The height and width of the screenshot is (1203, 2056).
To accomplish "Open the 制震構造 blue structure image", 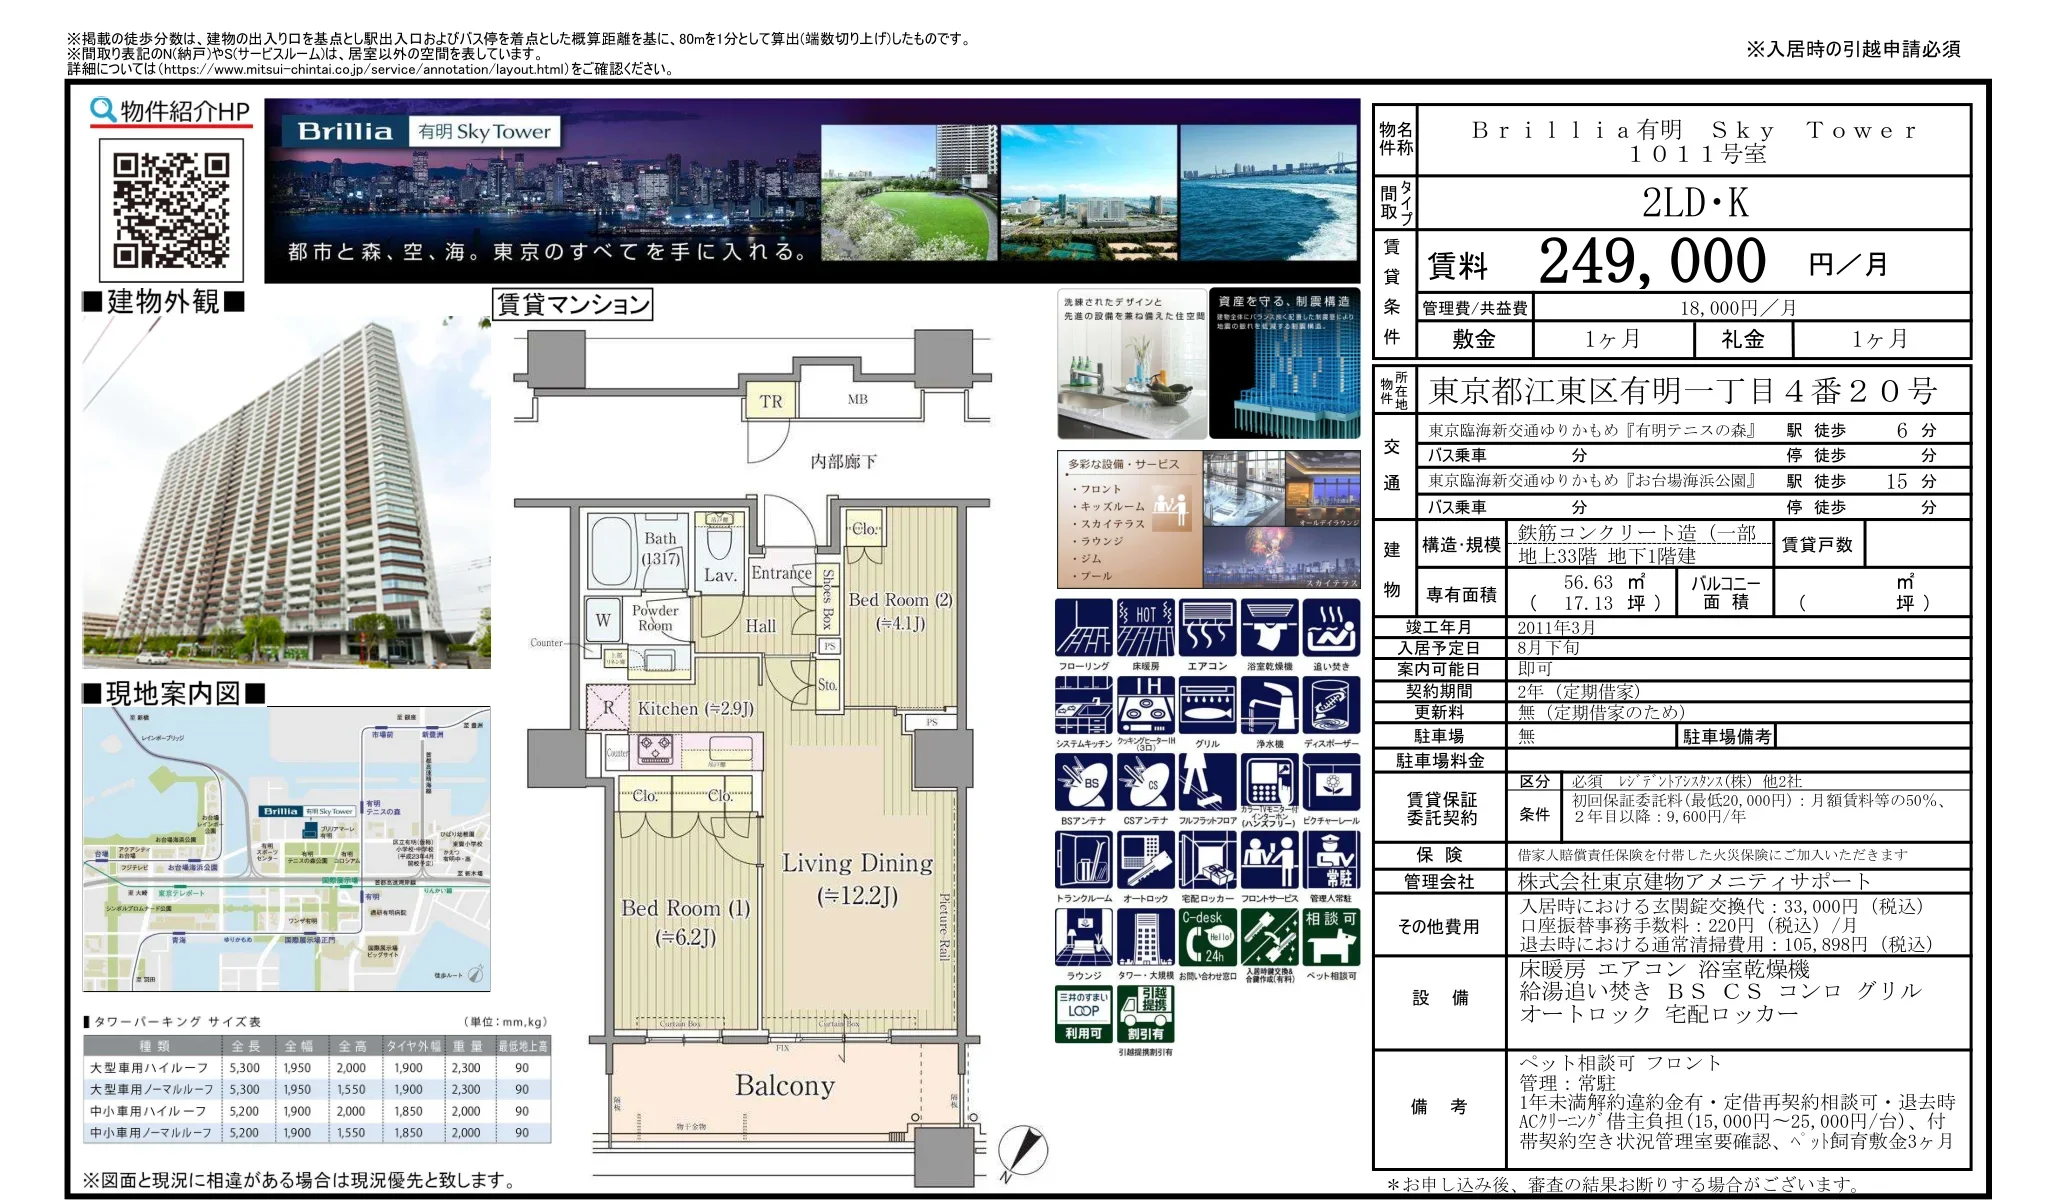I will pyautogui.click(x=1285, y=364).
